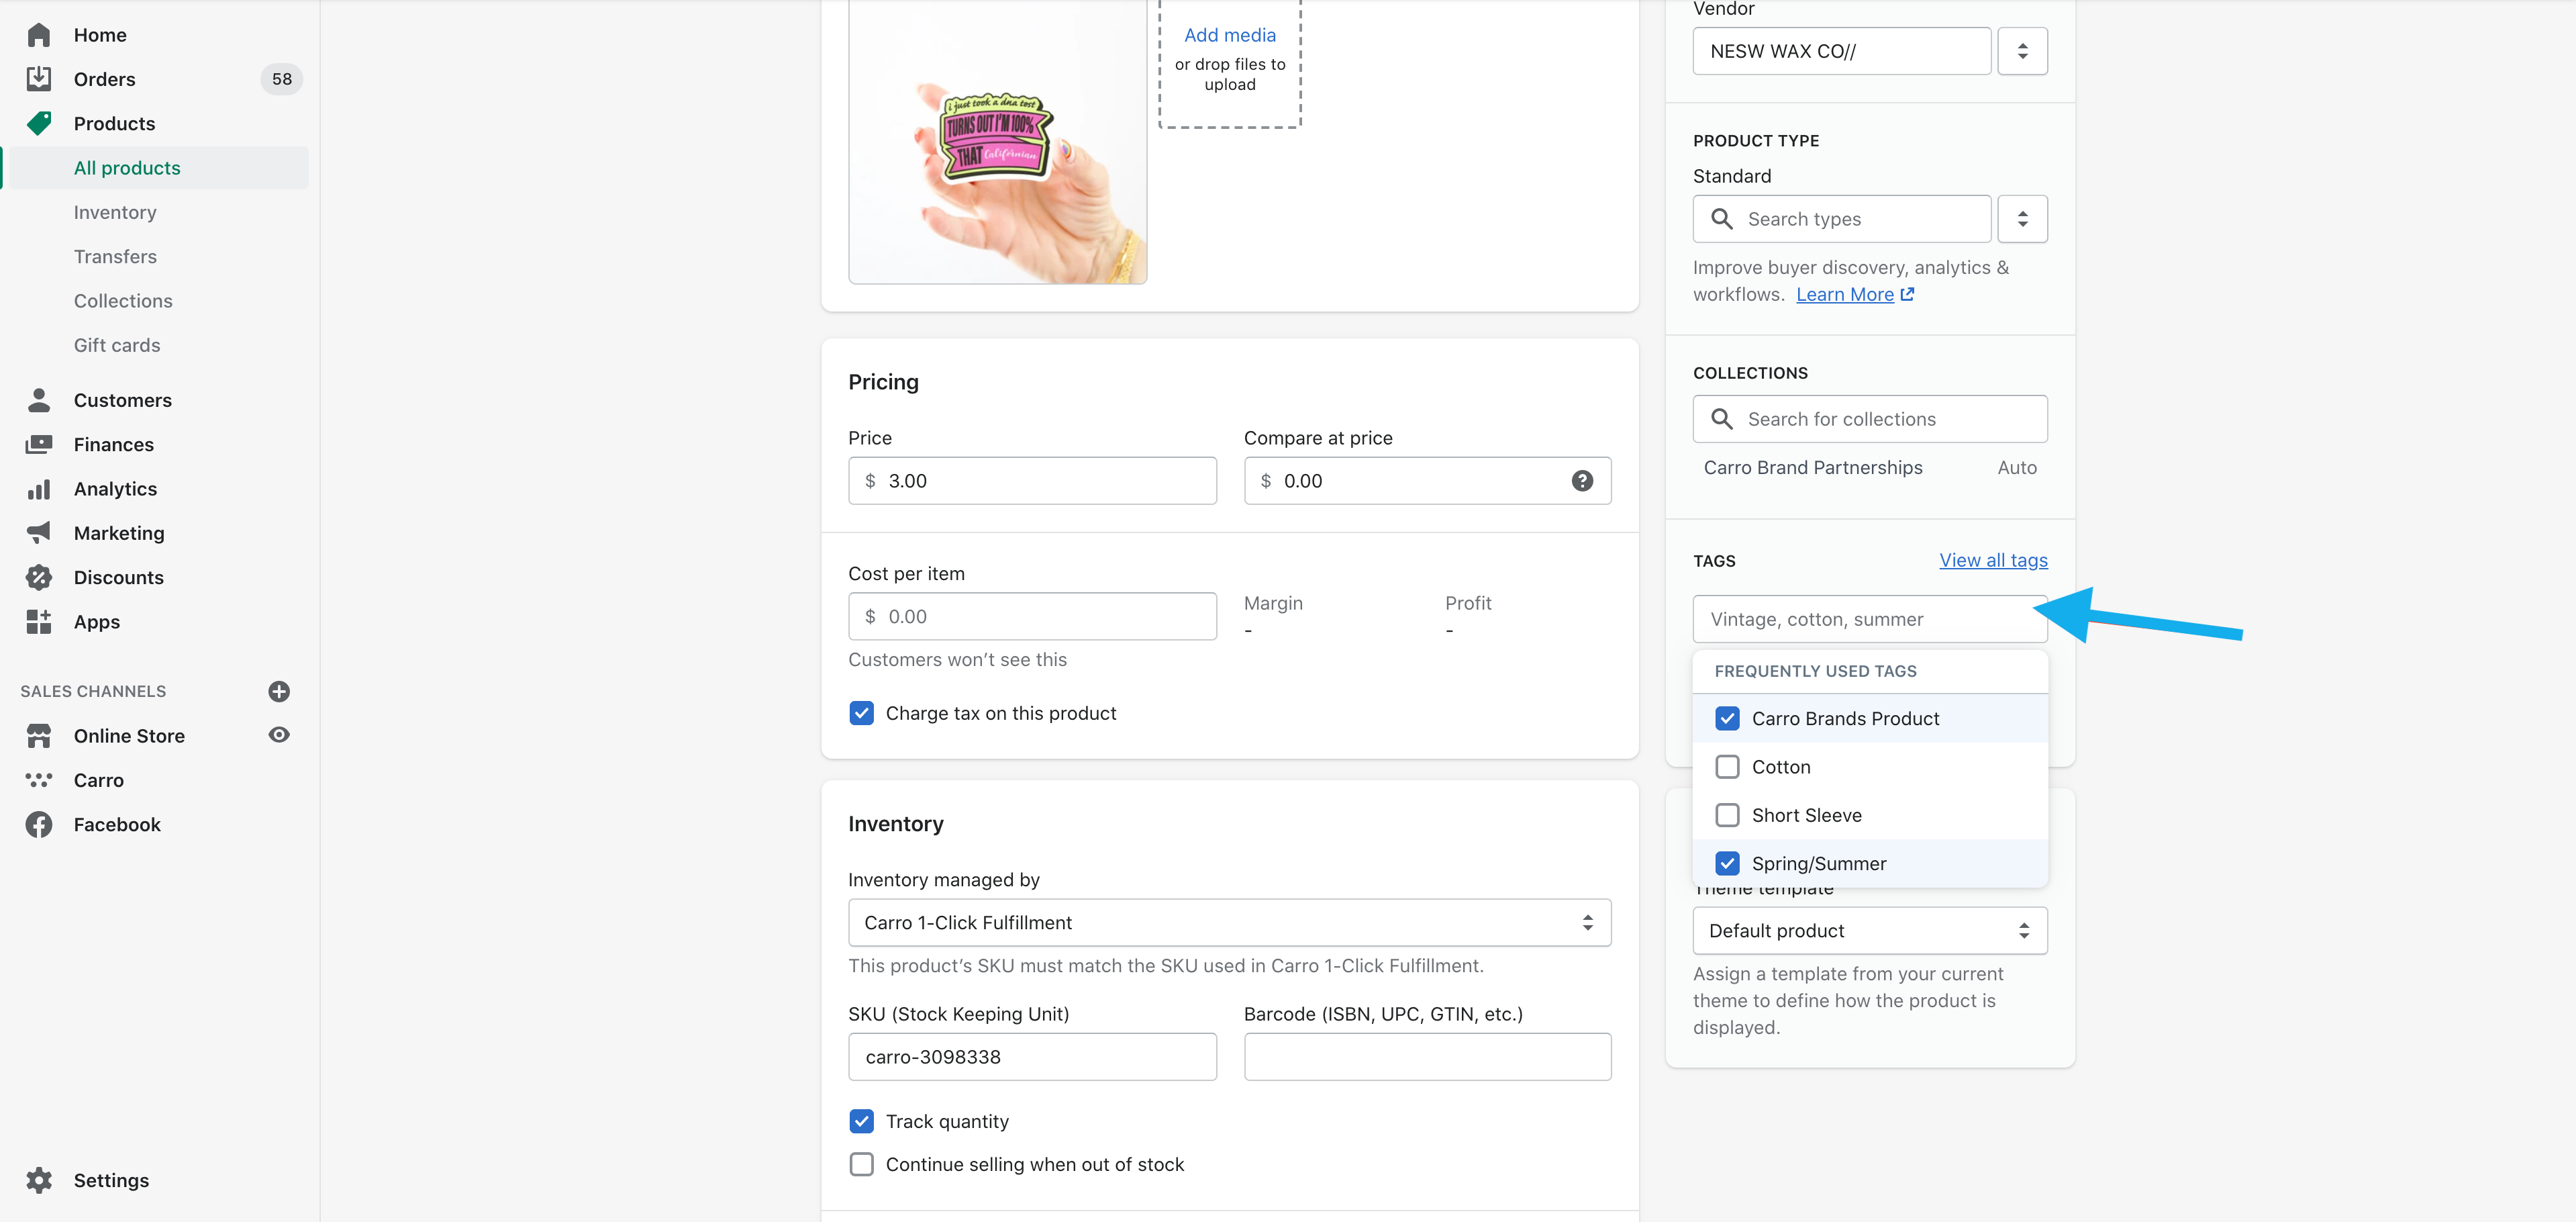Open Collections sidebar item
Viewport: 2576px width, 1222px height.
pyautogui.click(x=123, y=301)
